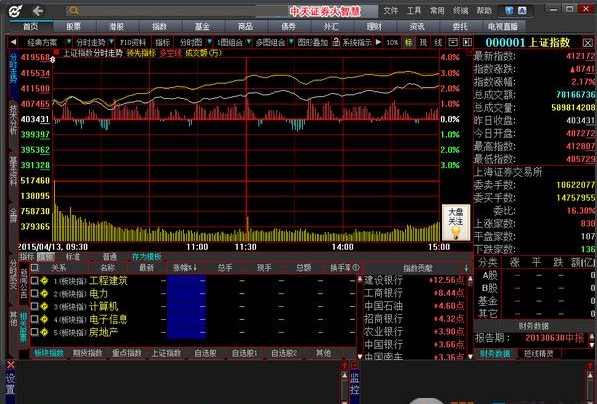
Task: Click the red X icon above 设置
Action: pos(11,365)
